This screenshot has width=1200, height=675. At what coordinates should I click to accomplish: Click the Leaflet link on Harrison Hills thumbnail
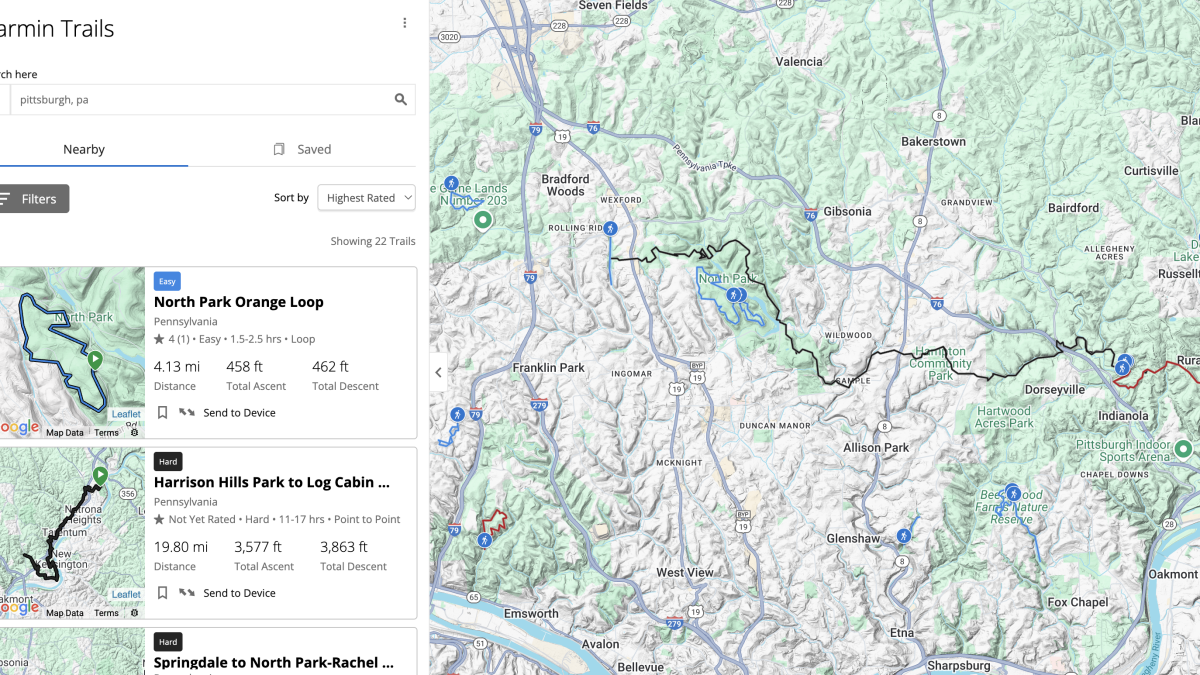126,594
